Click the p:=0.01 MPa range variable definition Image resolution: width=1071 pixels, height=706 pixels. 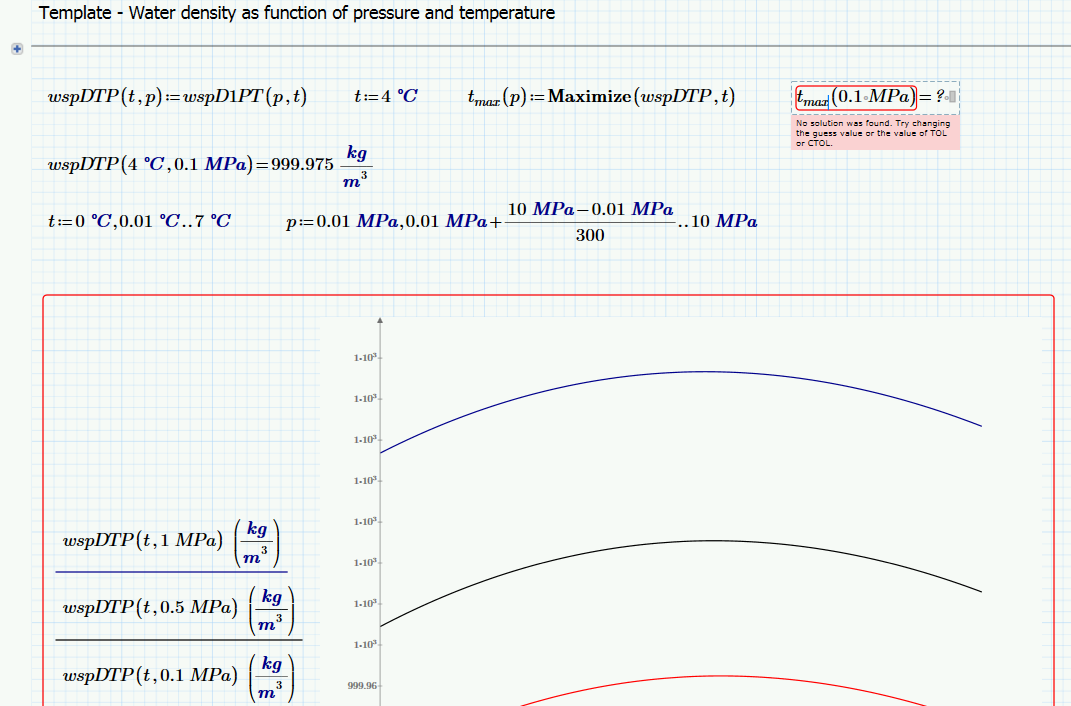521,221
